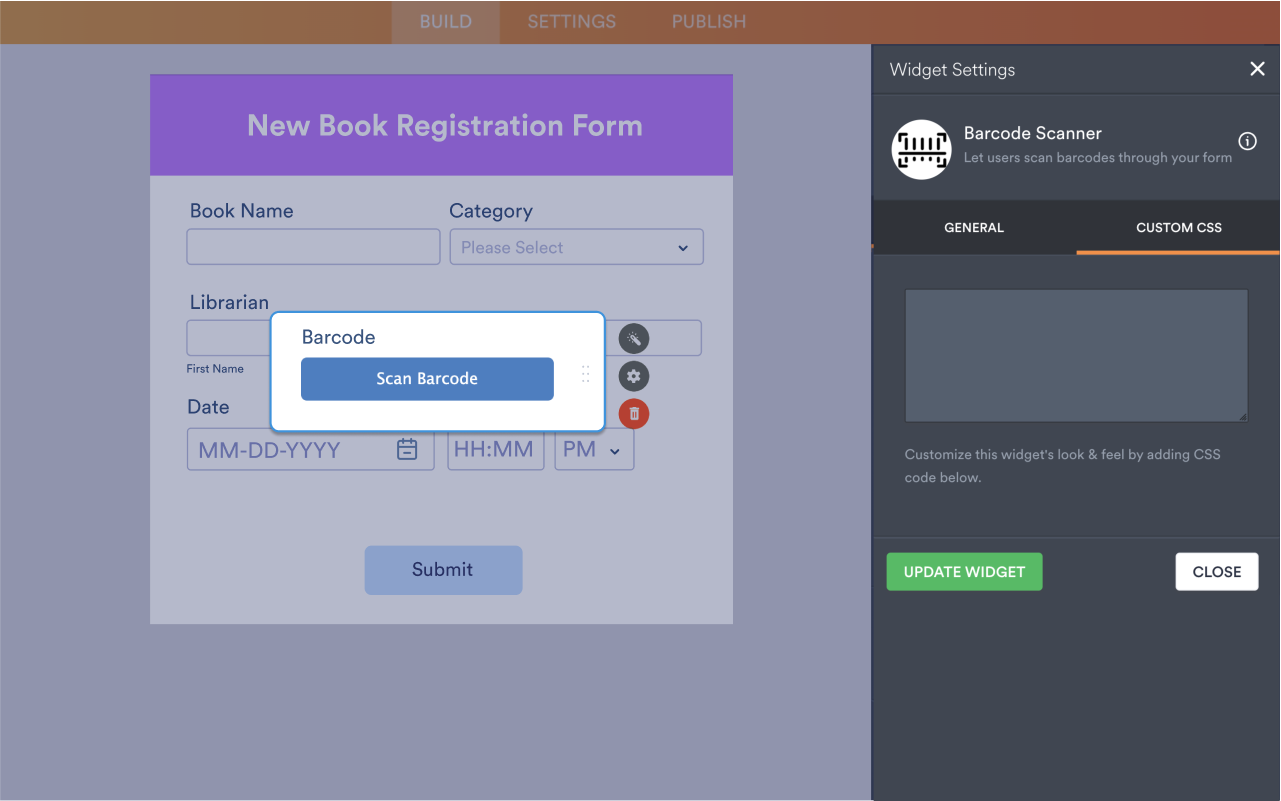
Task: Grab the drag handle next to Scan Barcode
Action: click(x=585, y=373)
